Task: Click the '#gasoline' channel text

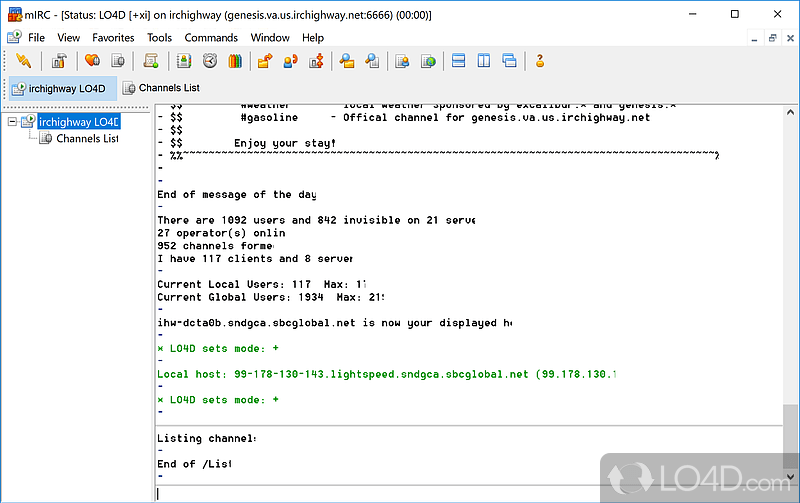Action: (269, 117)
